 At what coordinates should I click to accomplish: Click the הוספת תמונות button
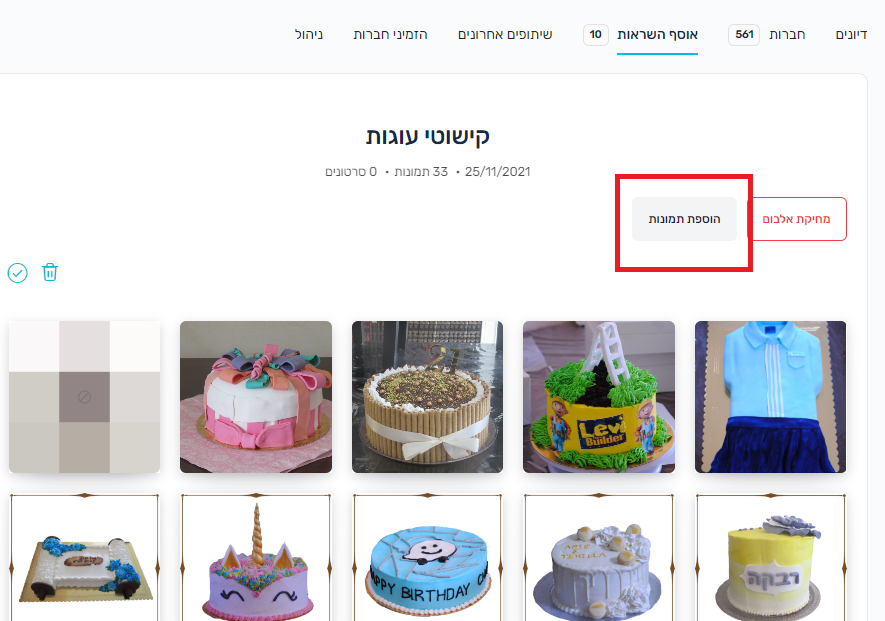pyautogui.click(x=684, y=219)
